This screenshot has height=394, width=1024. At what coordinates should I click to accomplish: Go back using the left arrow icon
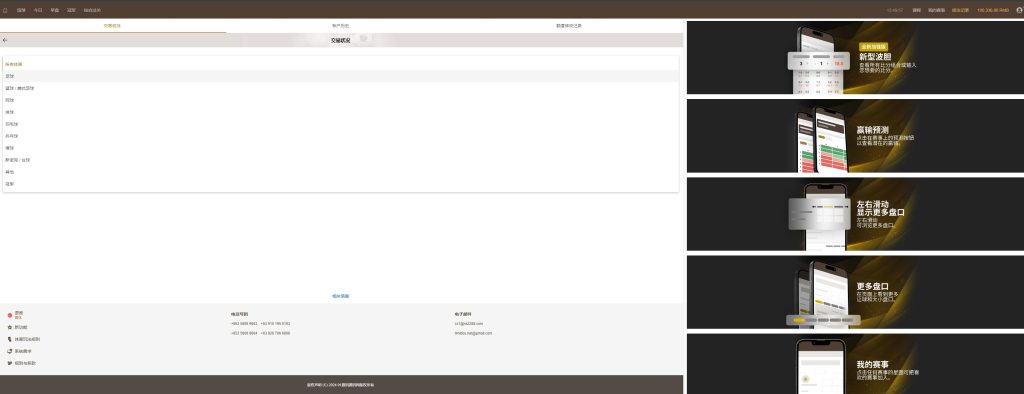pyautogui.click(x=5, y=40)
